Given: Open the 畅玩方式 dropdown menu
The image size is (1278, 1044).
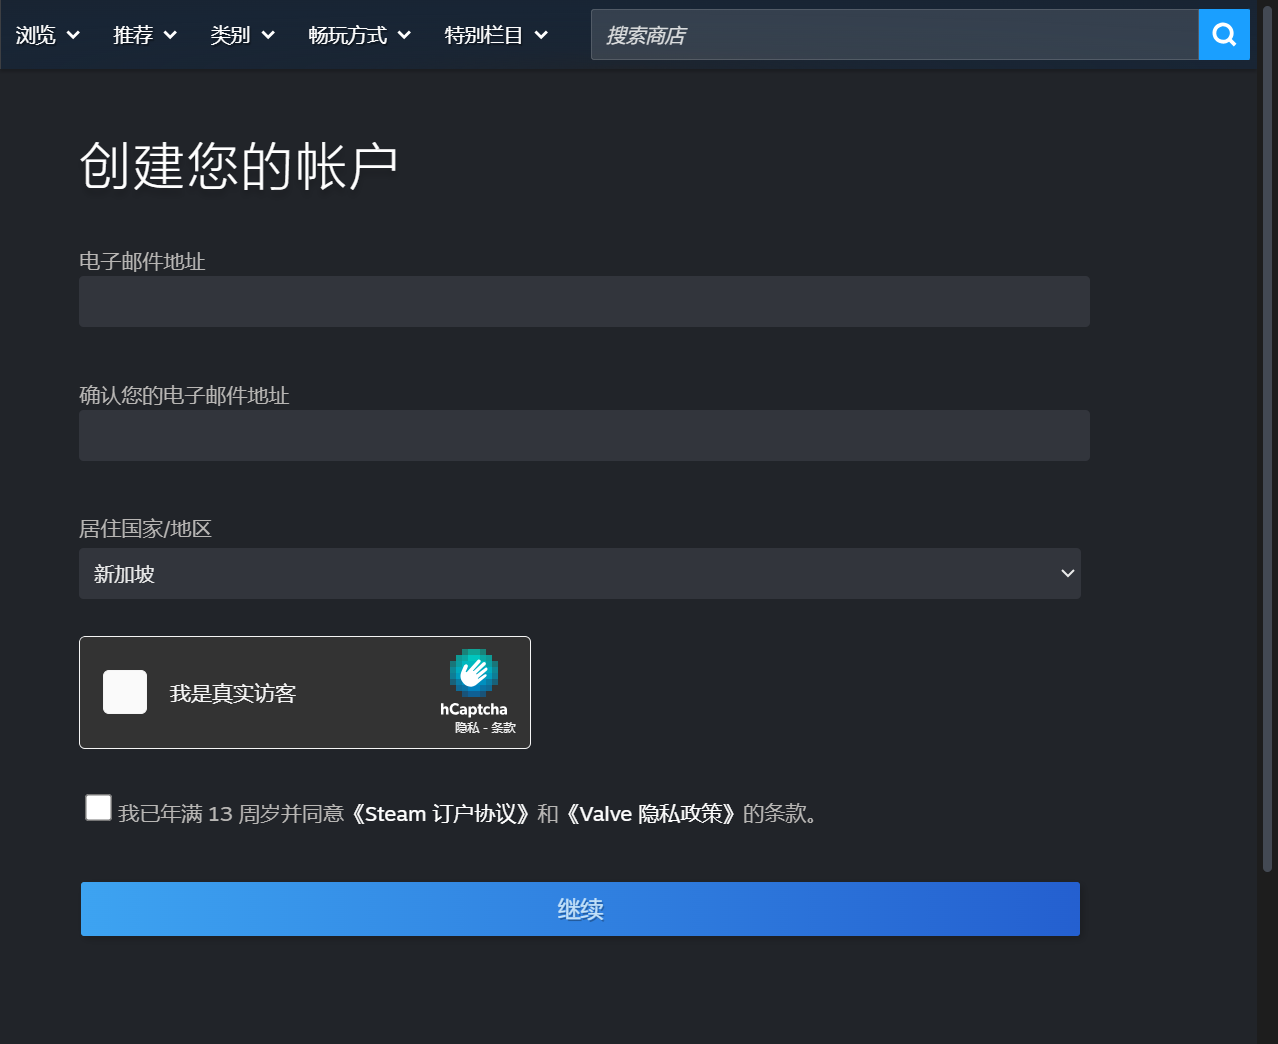Looking at the screenshot, I should [360, 35].
